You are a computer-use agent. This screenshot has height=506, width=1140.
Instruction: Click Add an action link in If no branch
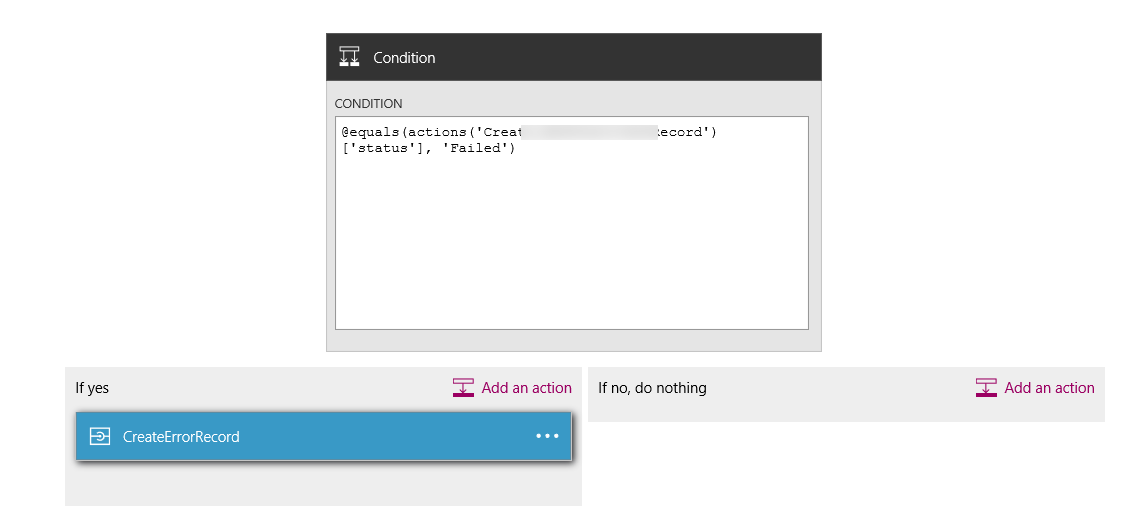[x=1049, y=388]
